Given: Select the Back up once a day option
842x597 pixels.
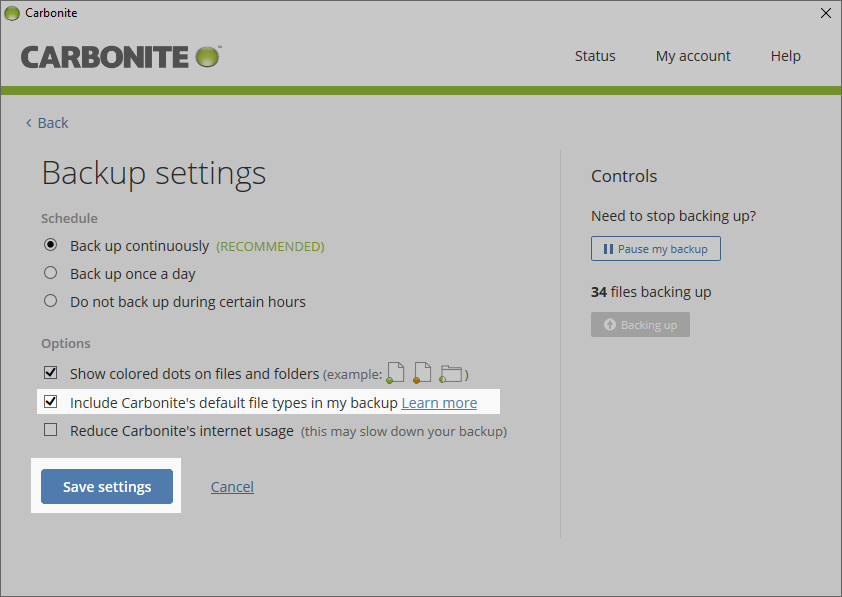Looking at the screenshot, I should (x=50, y=273).
